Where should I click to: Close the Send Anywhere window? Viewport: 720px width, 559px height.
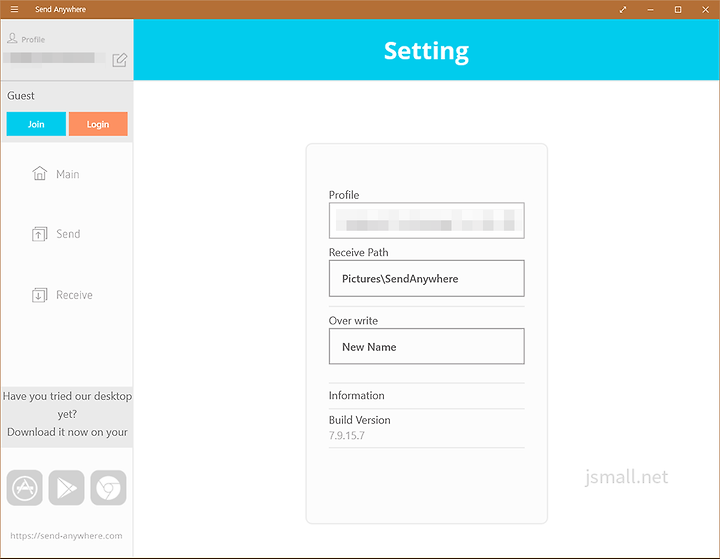tap(705, 9)
